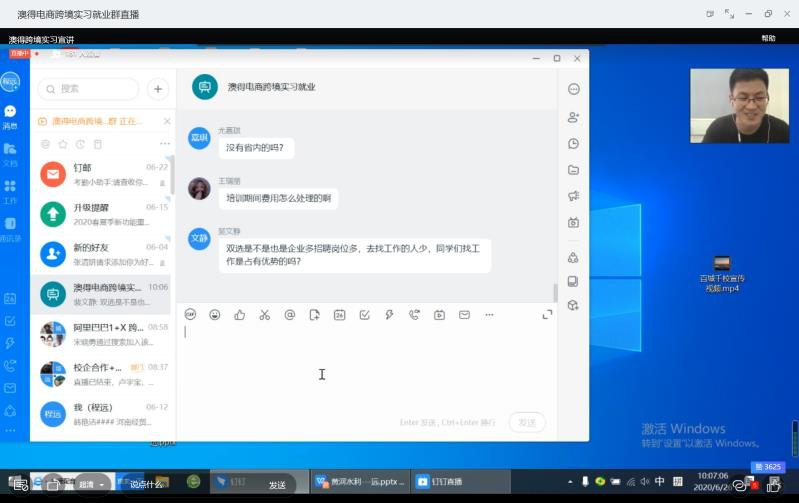Click the plus button beside search box

(158, 89)
